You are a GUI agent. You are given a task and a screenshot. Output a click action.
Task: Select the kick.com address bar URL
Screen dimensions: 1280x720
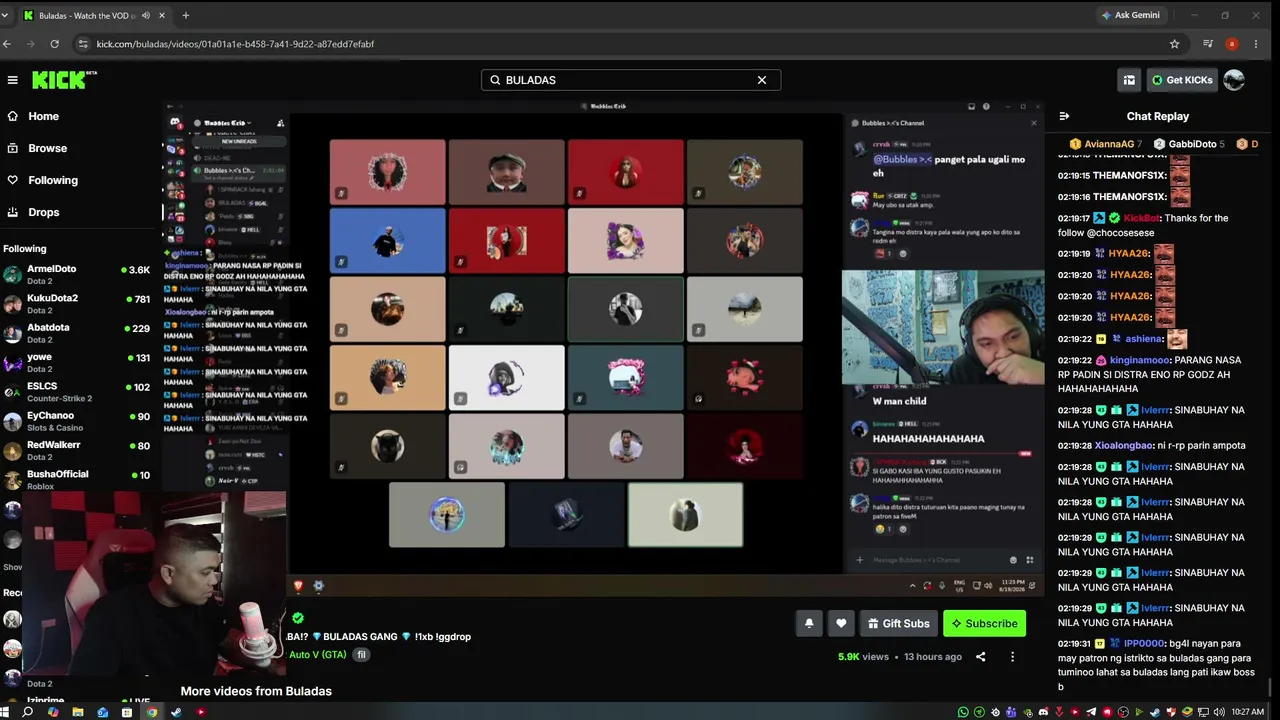(x=235, y=44)
